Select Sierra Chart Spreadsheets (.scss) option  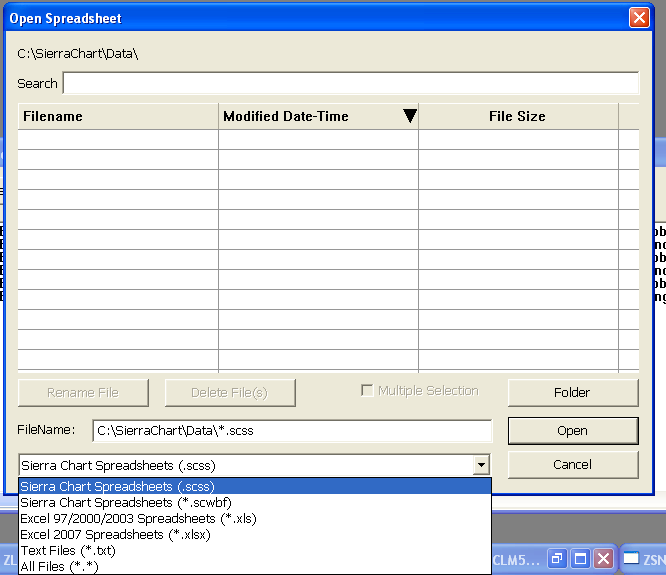[255, 486]
